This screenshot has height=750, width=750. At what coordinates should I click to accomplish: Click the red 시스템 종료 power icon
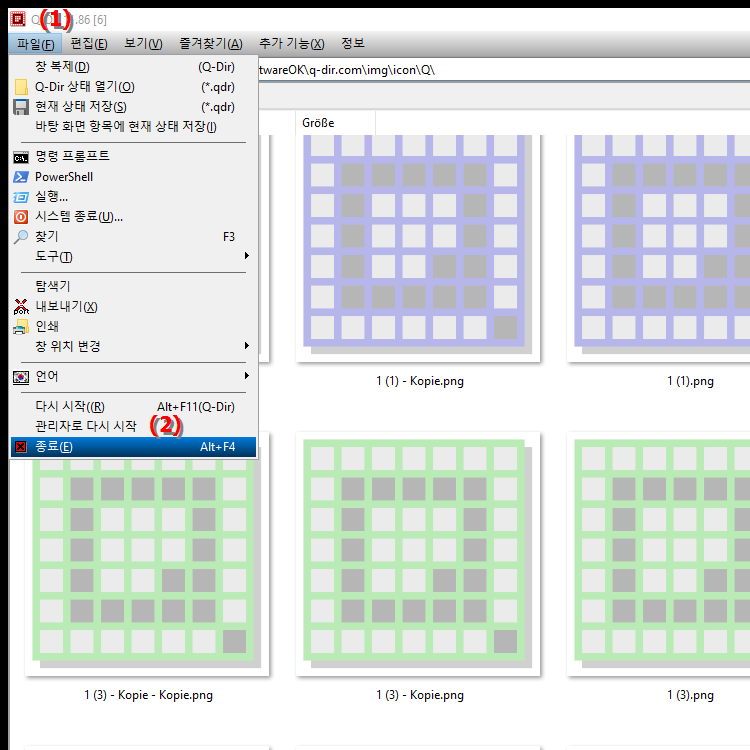click(x=21, y=217)
